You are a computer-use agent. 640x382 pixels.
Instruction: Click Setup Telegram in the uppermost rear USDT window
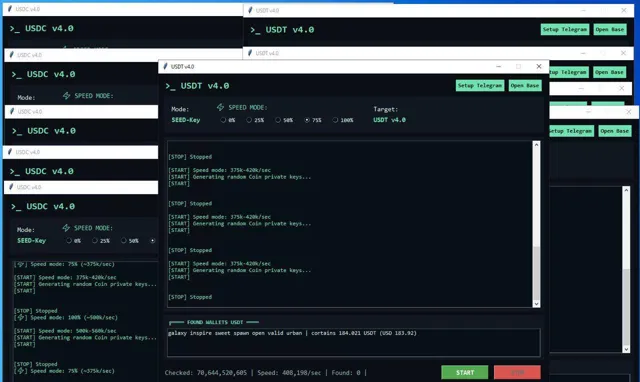tap(565, 29)
